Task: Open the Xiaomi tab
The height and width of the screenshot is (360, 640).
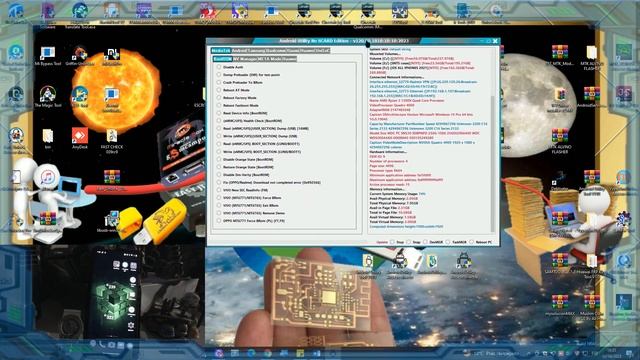Action: point(292,51)
